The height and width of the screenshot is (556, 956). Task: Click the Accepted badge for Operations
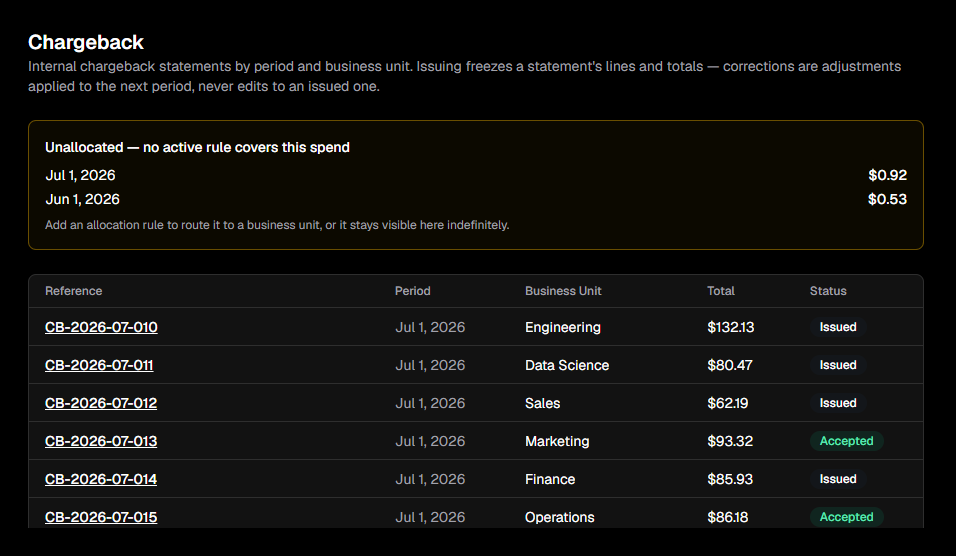847,517
